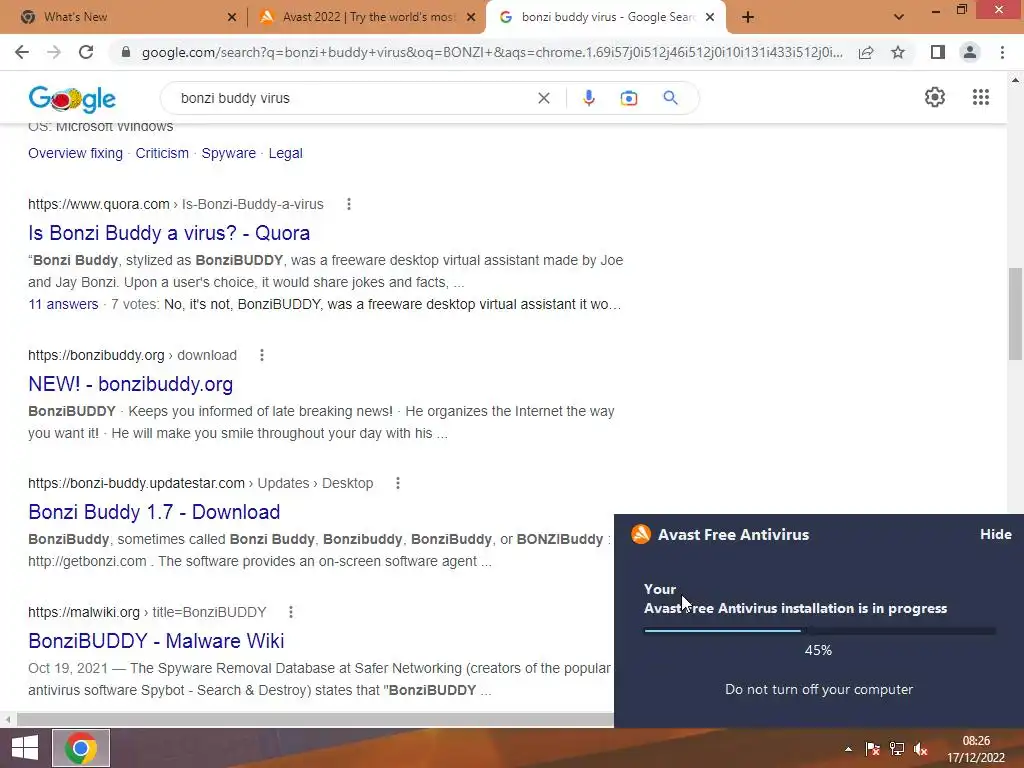This screenshot has width=1024, height=768.
Task: Click the Google logo
Action: (x=72, y=99)
